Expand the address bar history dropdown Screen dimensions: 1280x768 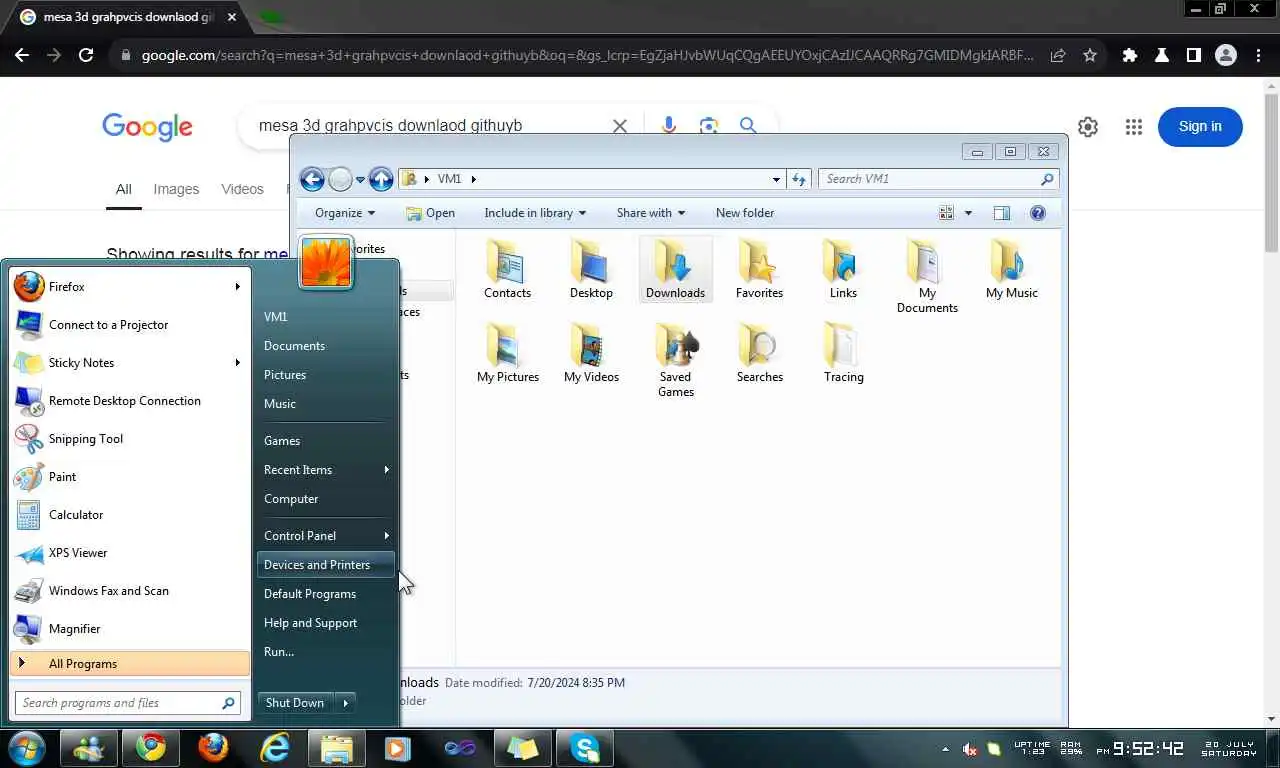(776, 179)
